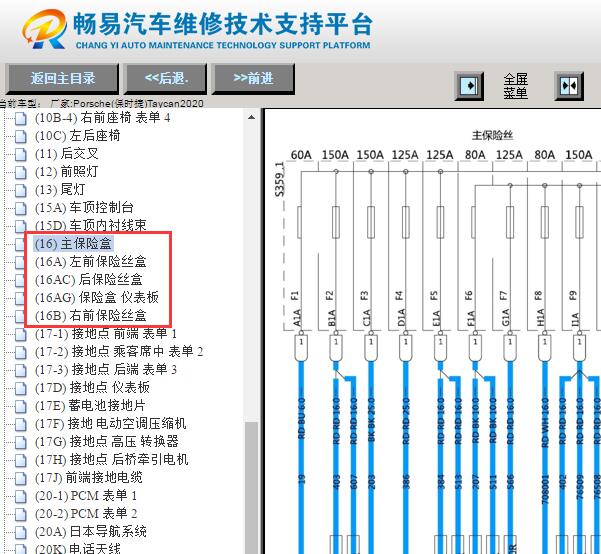Viewport: 601px width, 554px height.
Task: Click the tree scrollbar up arrow
Action: pos(251,117)
